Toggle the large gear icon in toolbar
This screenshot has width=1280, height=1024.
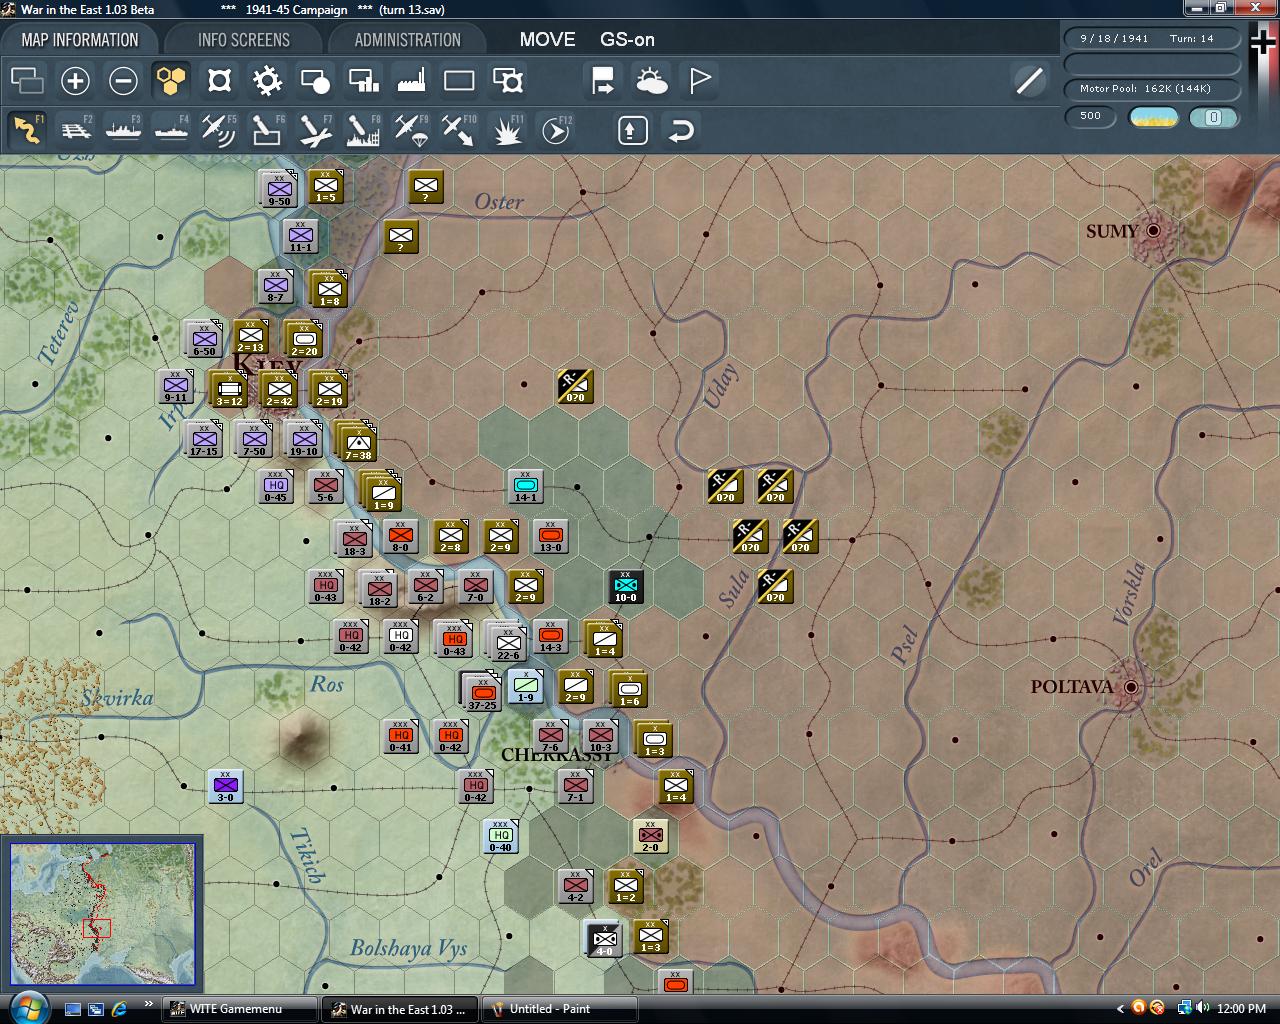pyautogui.click(x=267, y=81)
